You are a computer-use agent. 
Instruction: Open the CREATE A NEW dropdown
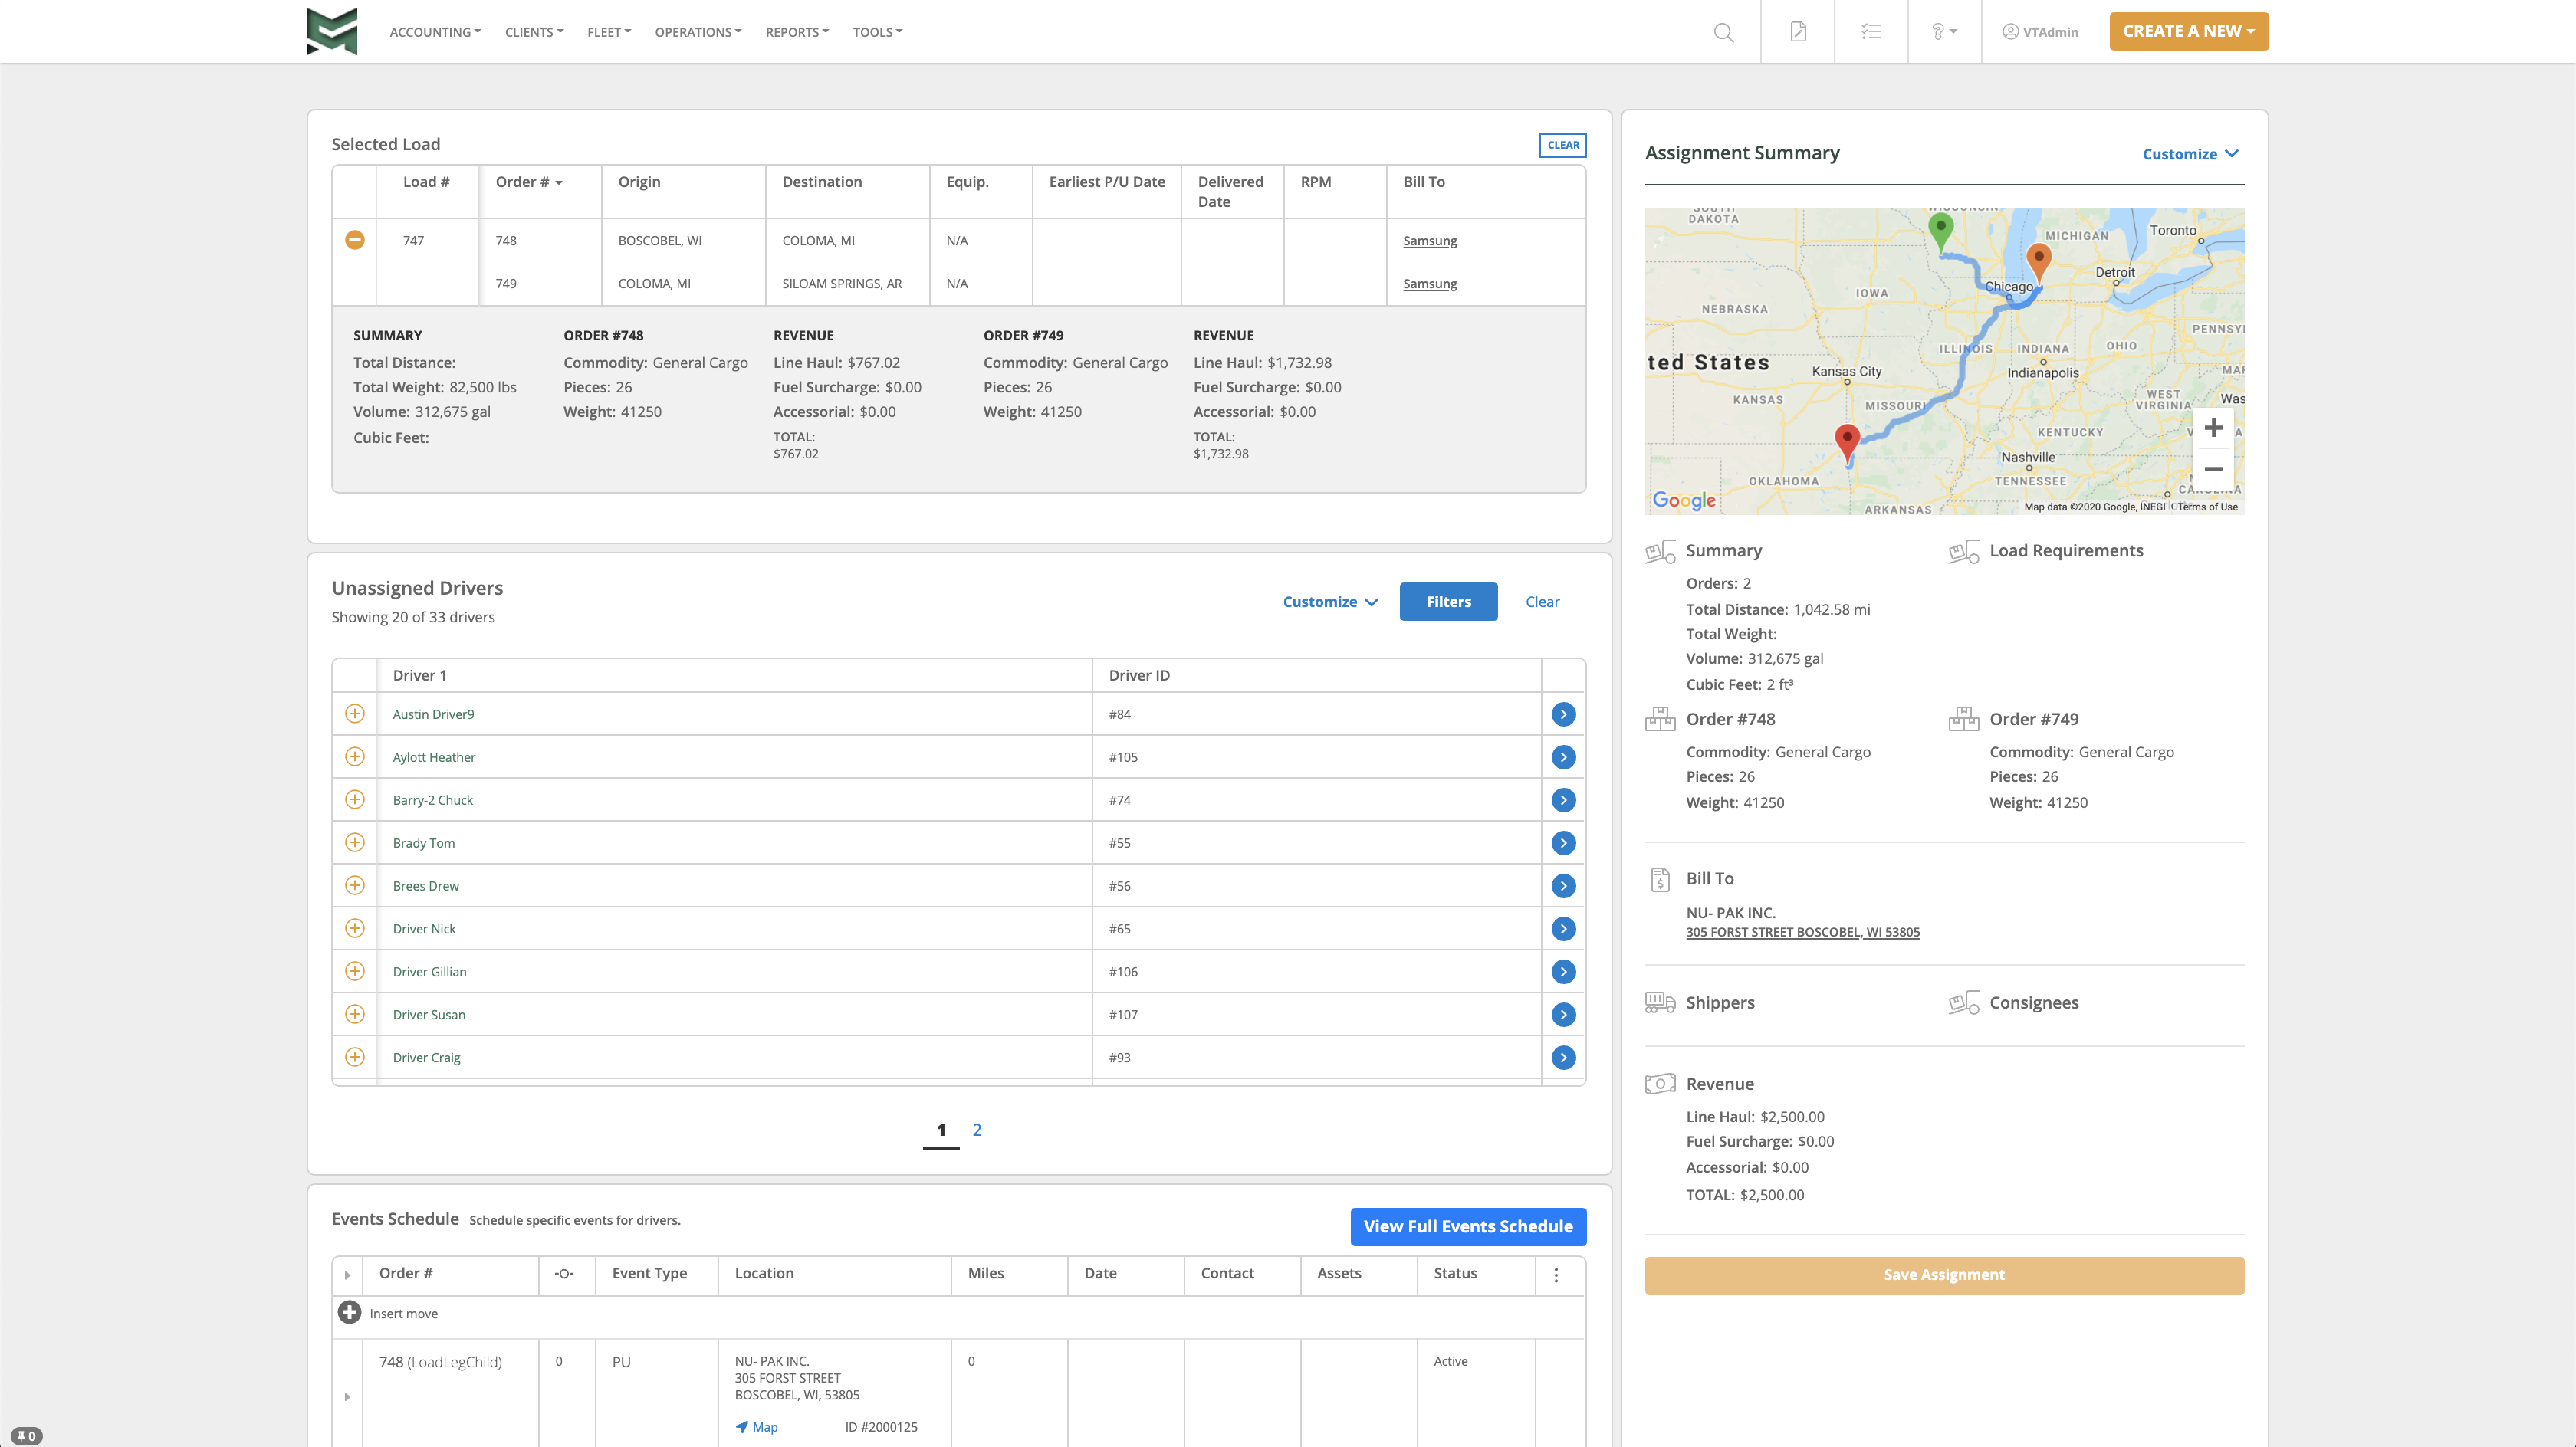point(2189,31)
